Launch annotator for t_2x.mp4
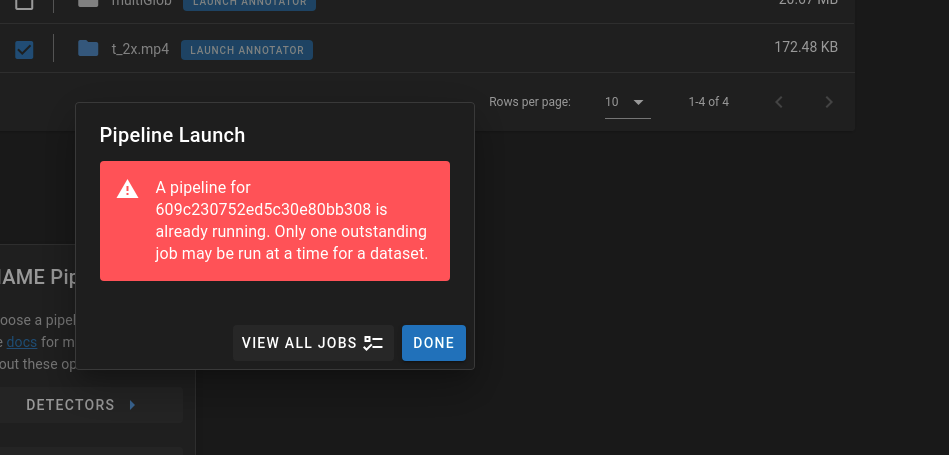 [247, 50]
